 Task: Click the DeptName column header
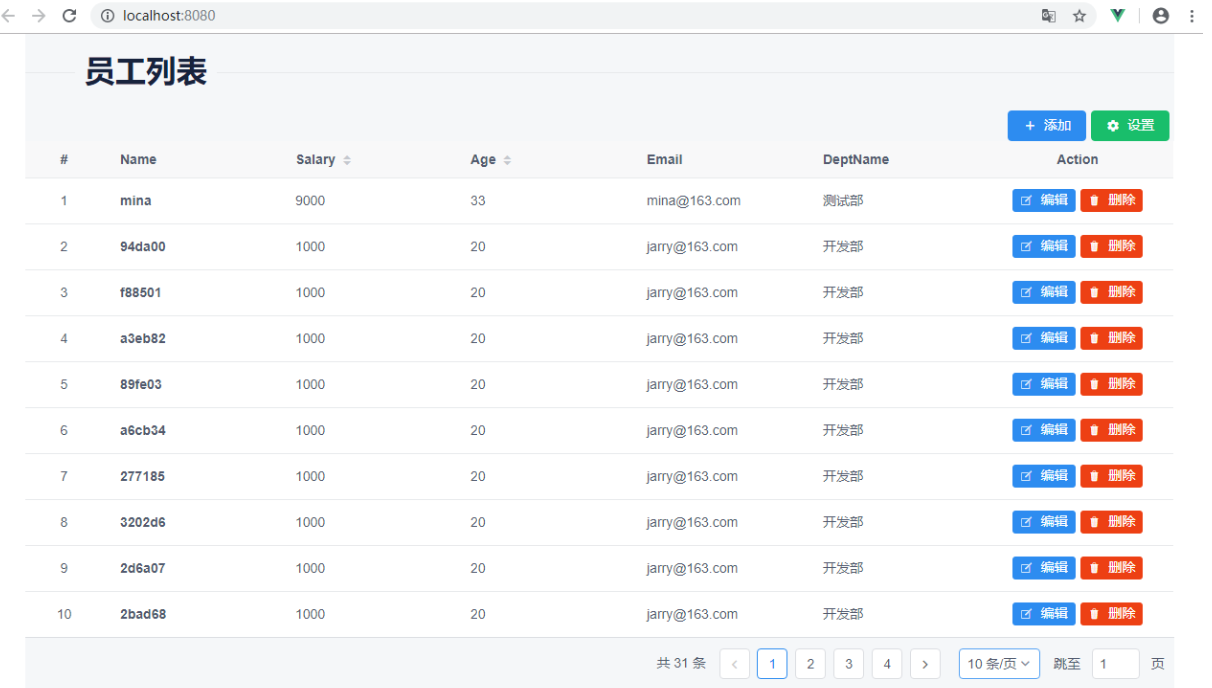856,160
